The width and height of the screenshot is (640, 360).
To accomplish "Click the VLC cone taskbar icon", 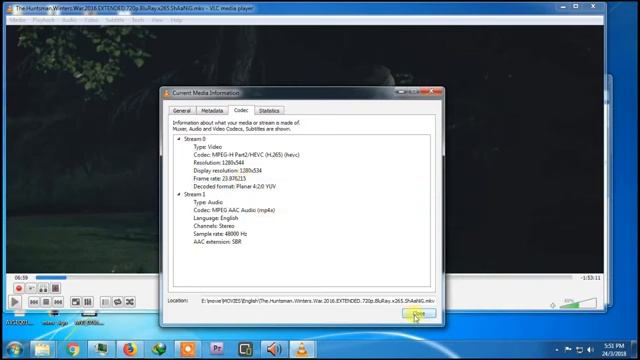I will point(302,349).
